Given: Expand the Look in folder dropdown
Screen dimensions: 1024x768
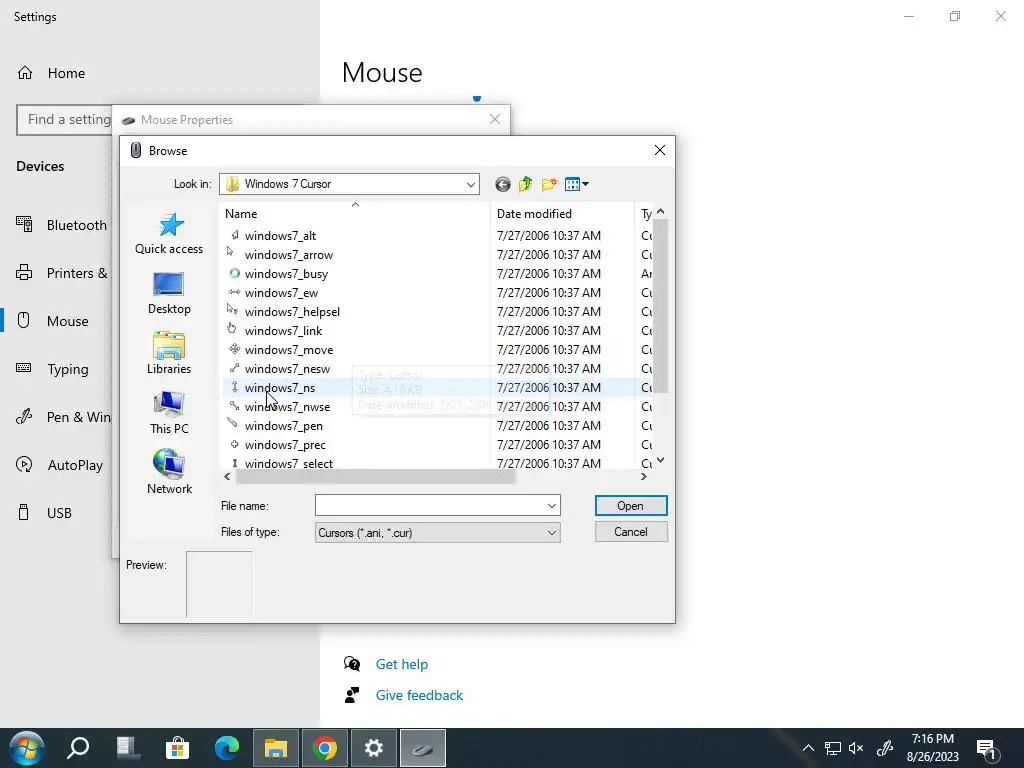Looking at the screenshot, I should pos(470,184).
